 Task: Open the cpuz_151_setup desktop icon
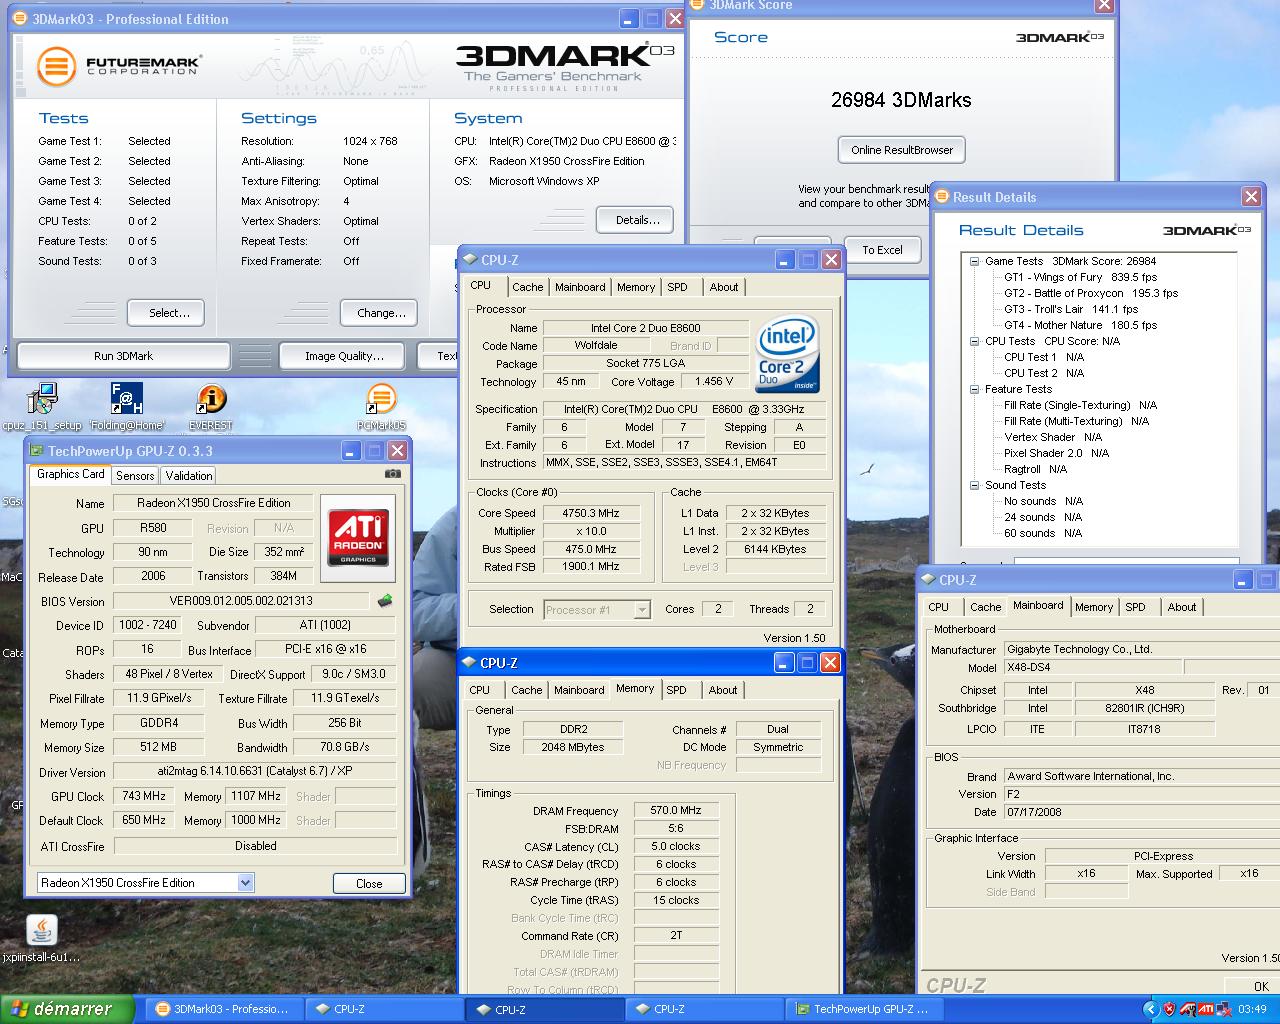(x=41, y=400)
